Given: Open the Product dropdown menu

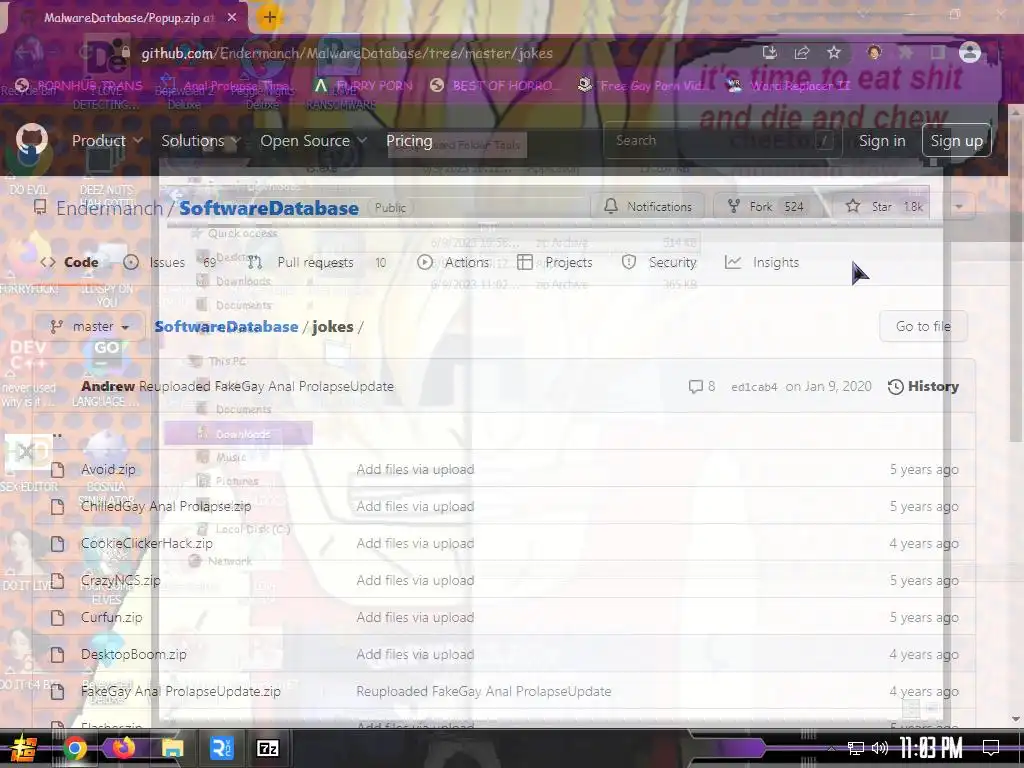Looking at the screenshot, I should [x=108, y=140].
